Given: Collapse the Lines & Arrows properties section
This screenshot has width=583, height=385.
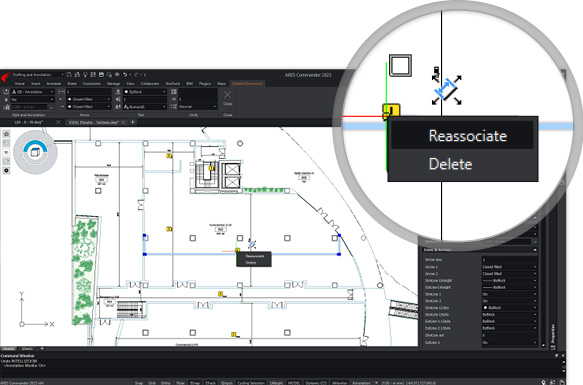Looking at the screenshot, I should (535, 250).
